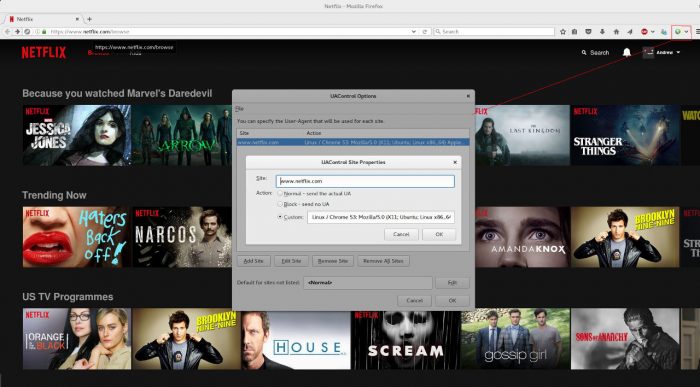Click the UAControl green toolbar icon

678,32
